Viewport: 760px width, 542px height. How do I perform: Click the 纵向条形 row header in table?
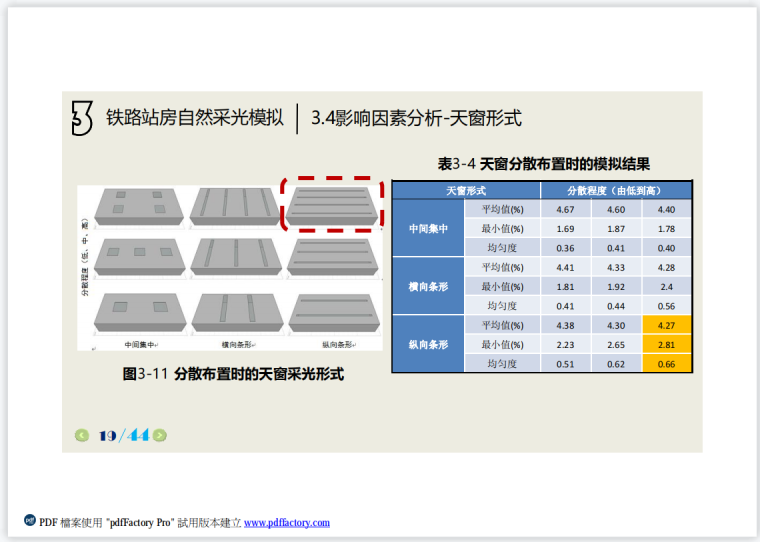click(x=428, y=345)
